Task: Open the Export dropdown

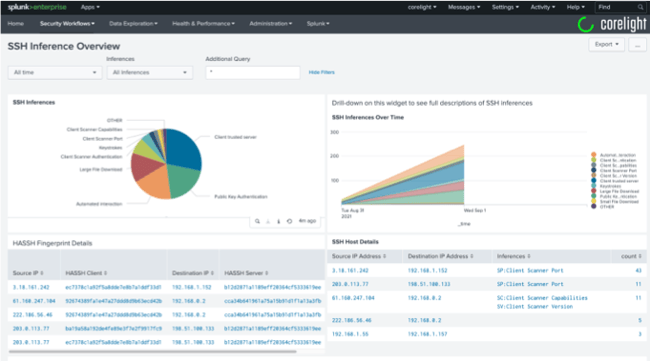Action: [606, 44]
